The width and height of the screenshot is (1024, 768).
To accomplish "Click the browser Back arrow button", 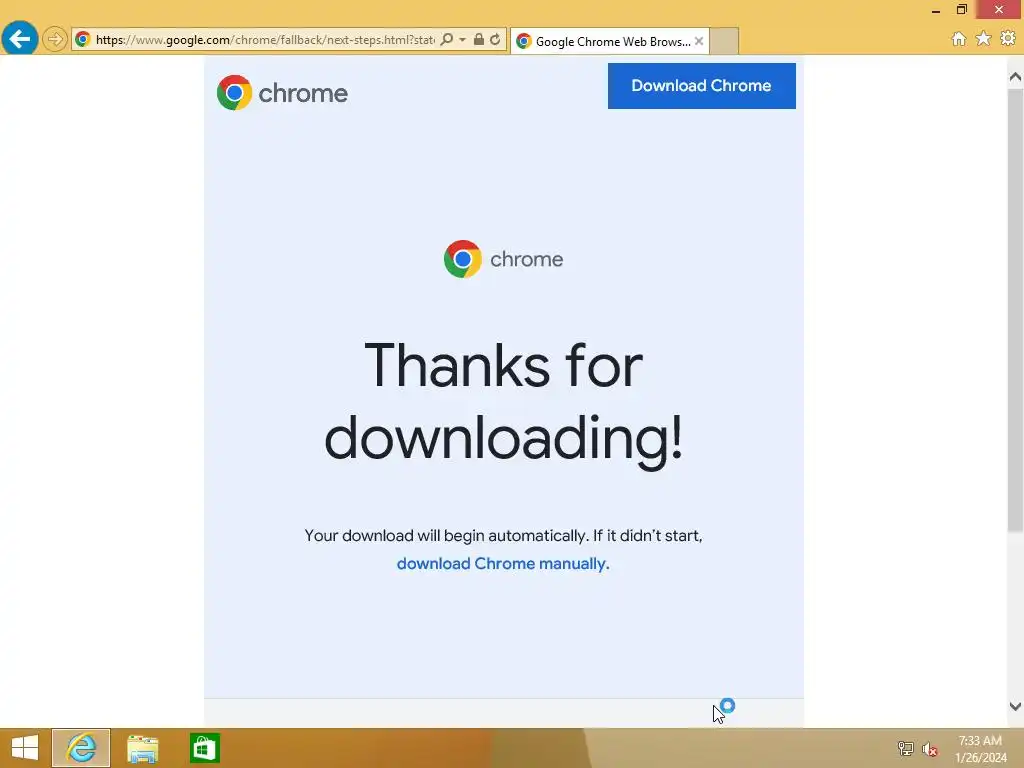I will pos(20,39).
